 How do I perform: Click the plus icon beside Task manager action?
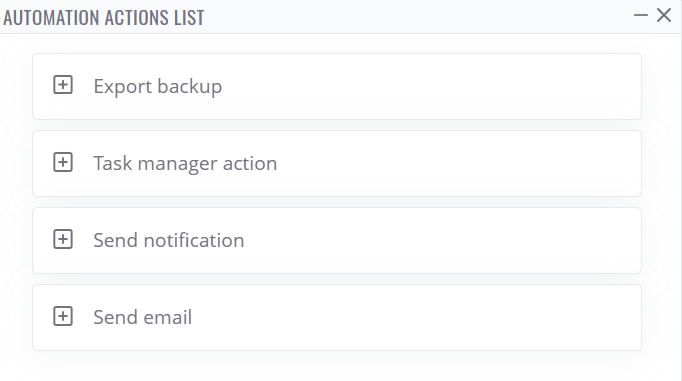pyautogui.click(x=63, y=162)
